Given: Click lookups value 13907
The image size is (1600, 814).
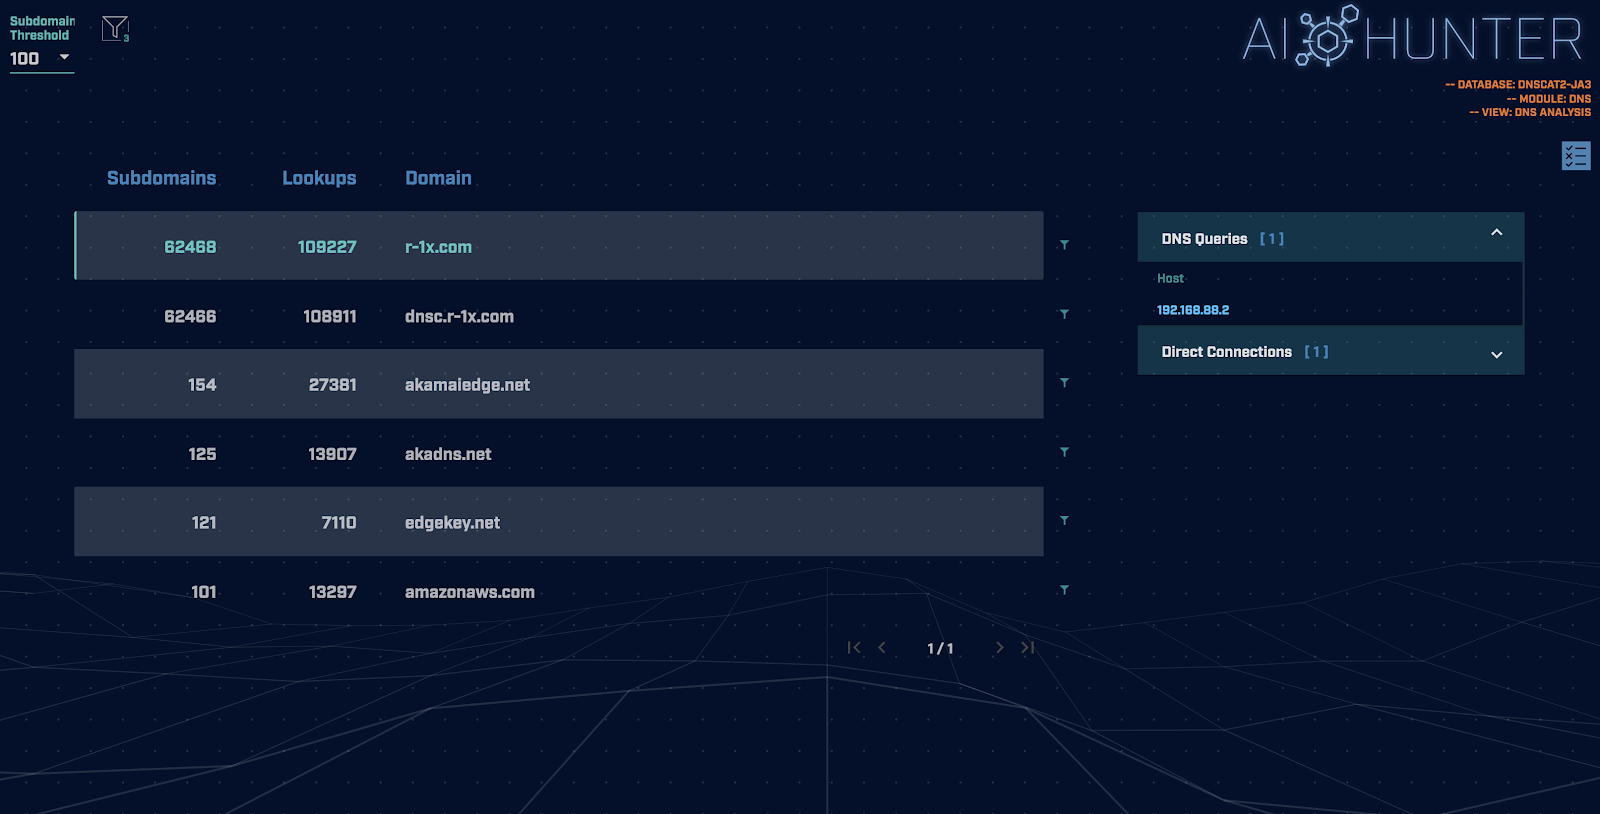Looking at the screenshot, I should click(332, 454).
